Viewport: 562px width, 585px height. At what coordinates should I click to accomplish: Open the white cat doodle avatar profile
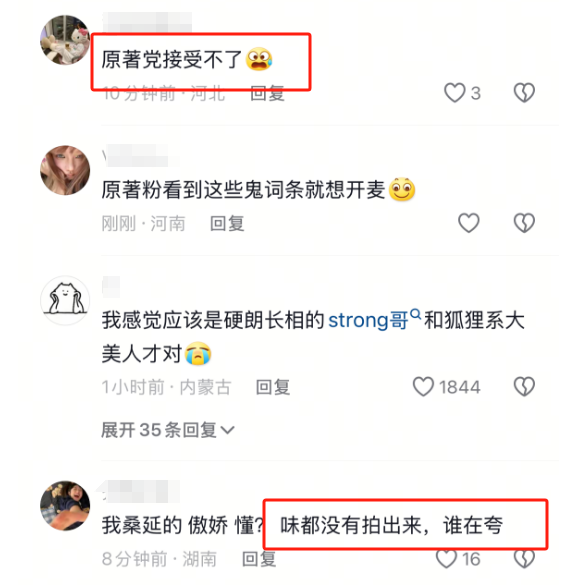click(x=65, y=300)
